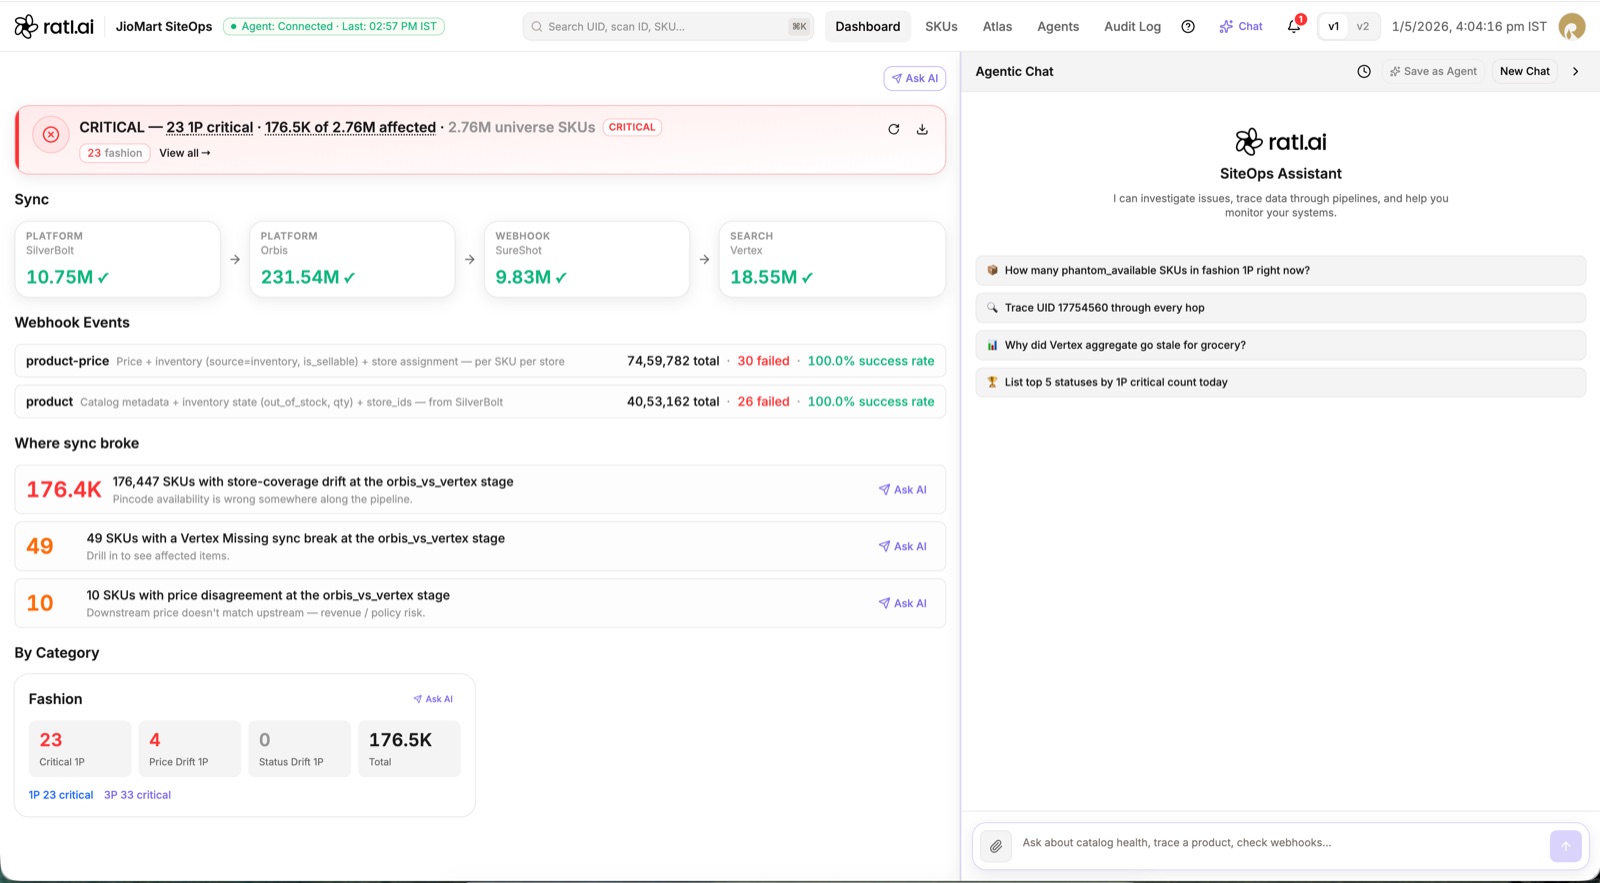Click JioMart SiteOps title
The image size is (1600, 883).
tap(164, 27)
